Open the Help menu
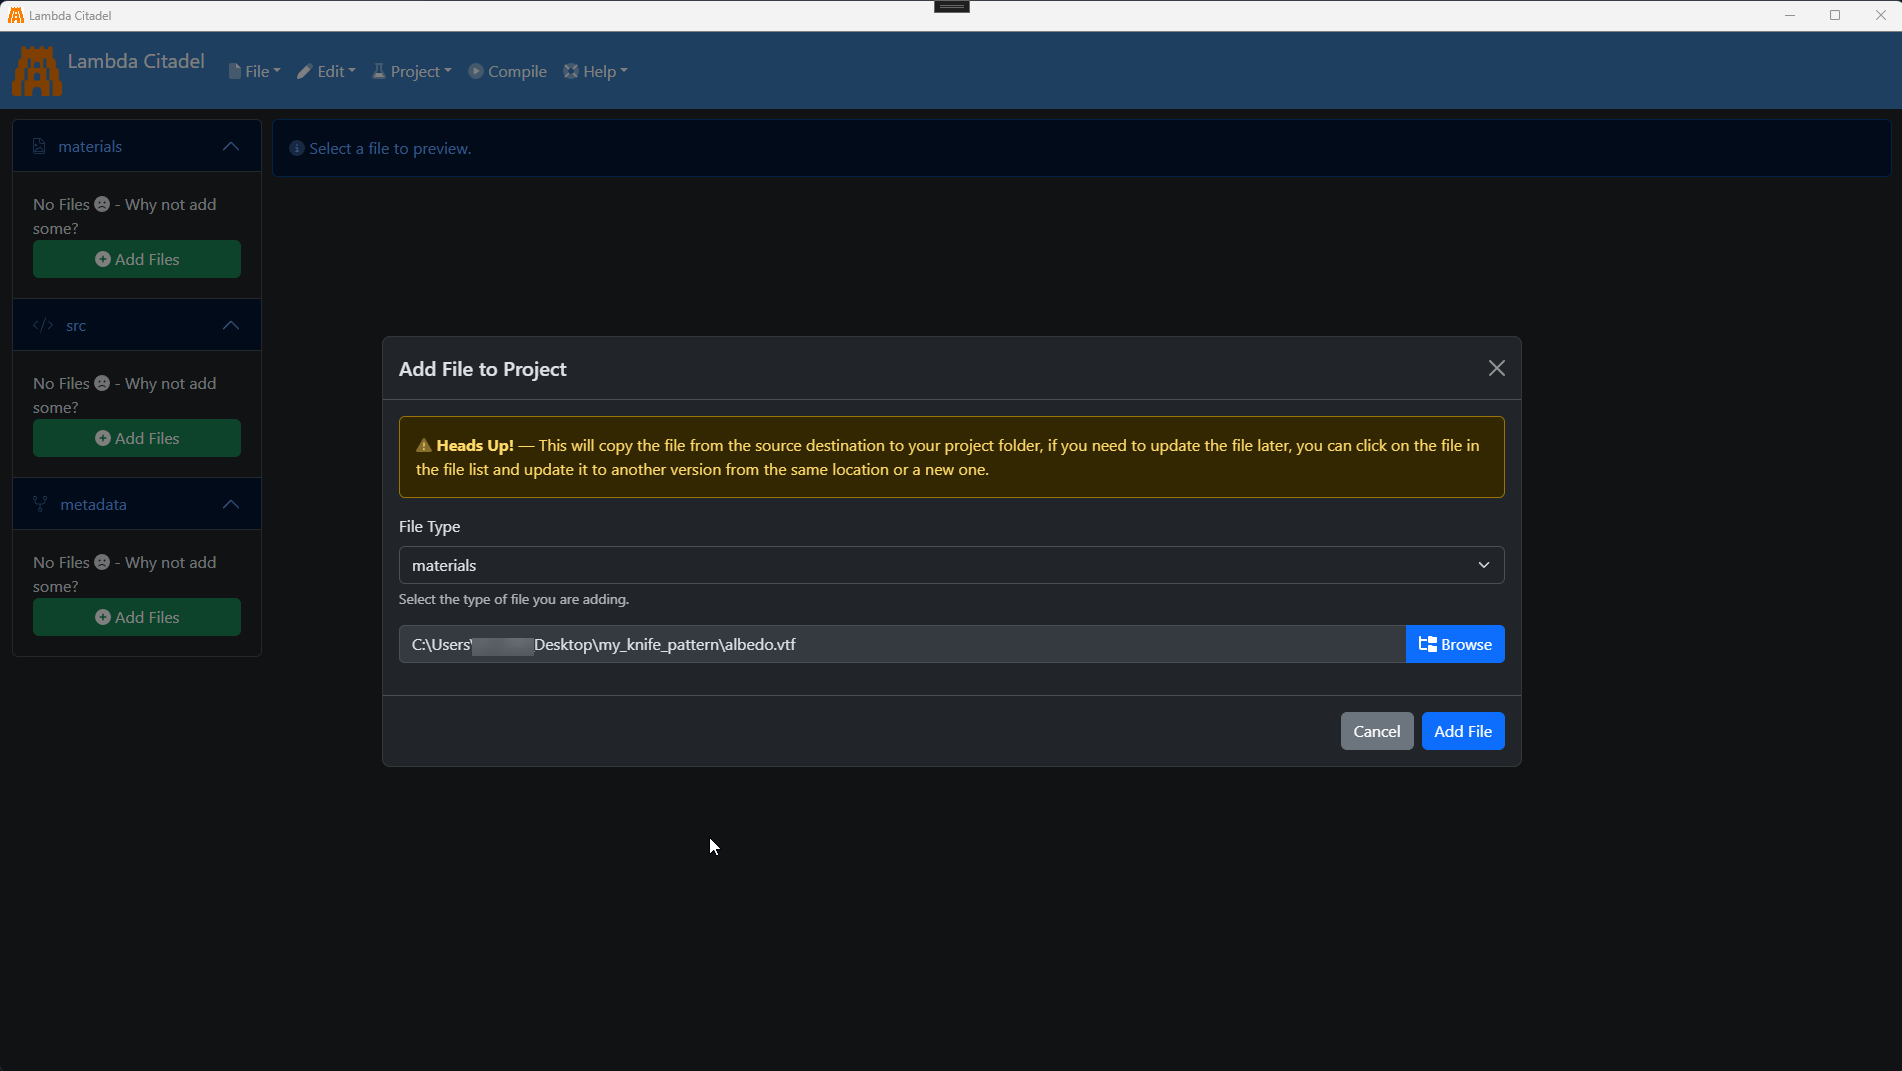Image resolution: width=1902 pixels, height=1071 pixels. point(595,71)
